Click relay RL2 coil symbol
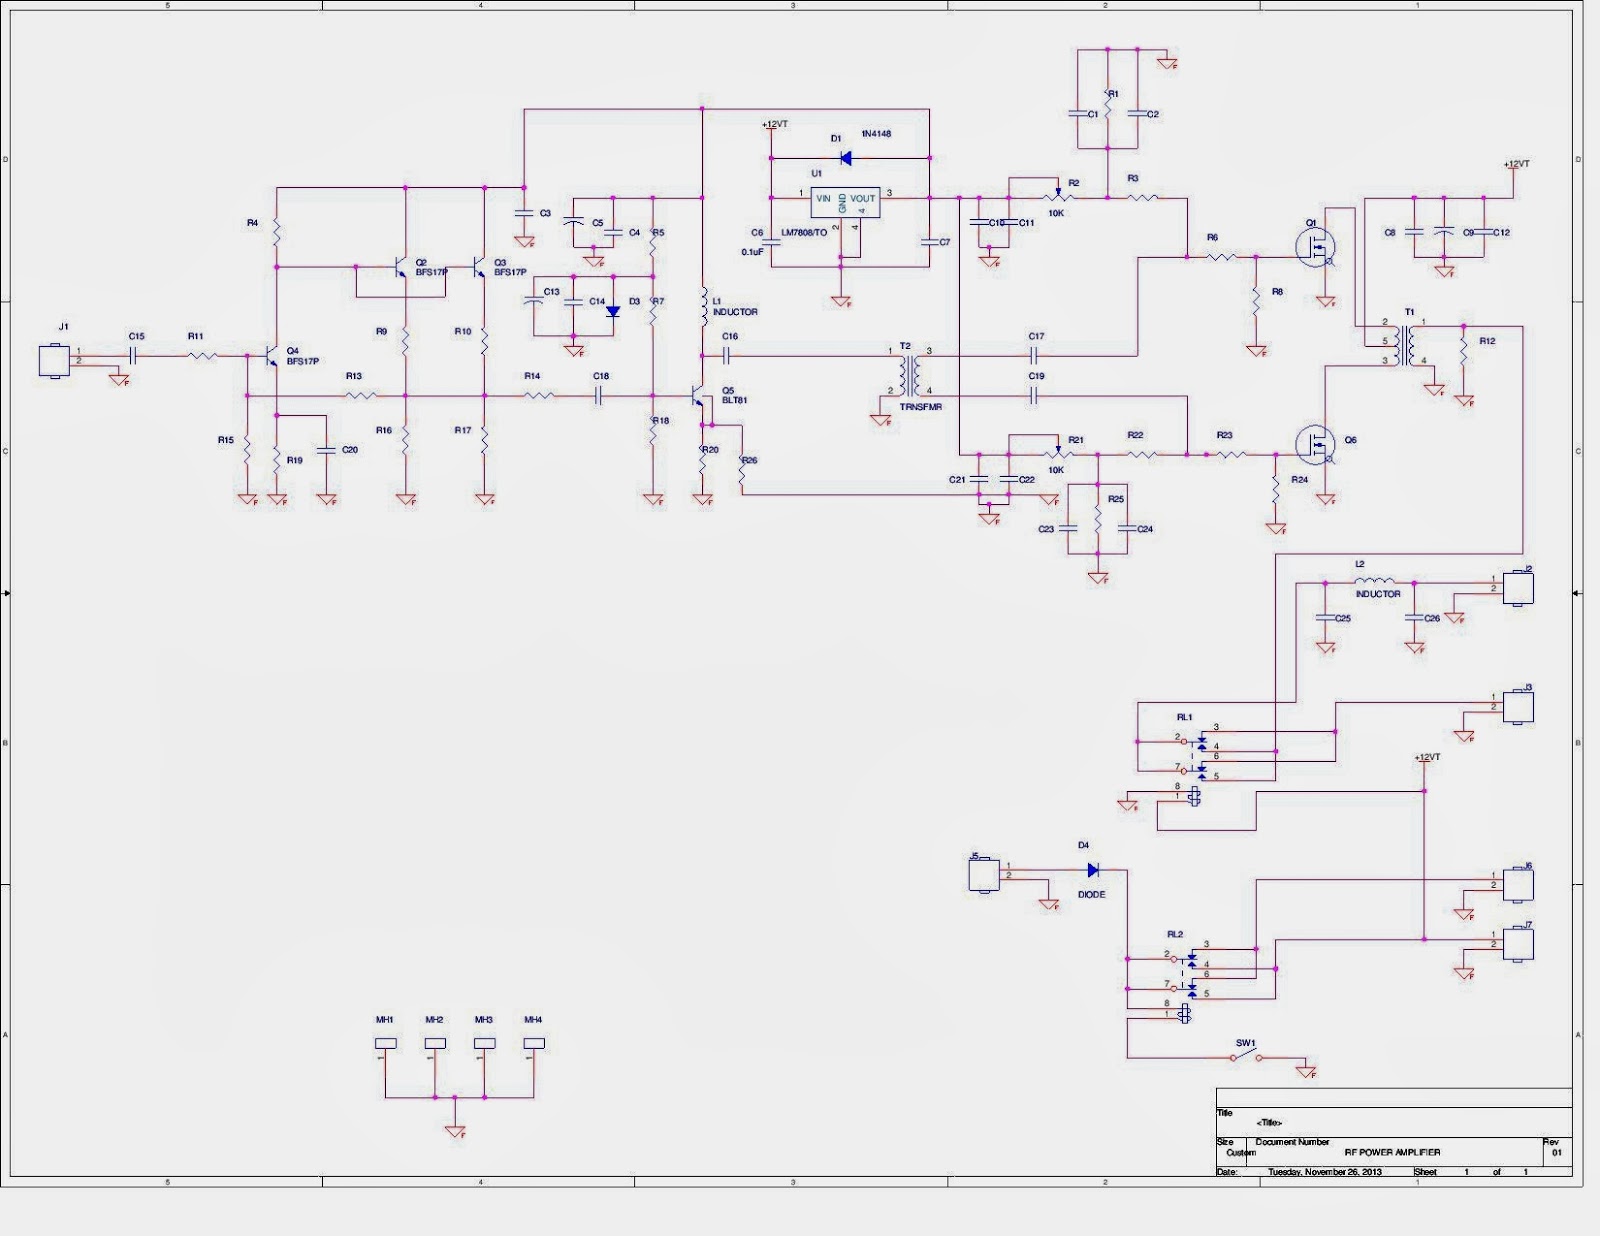1600x1236 pixels. click(1185, 1014)
